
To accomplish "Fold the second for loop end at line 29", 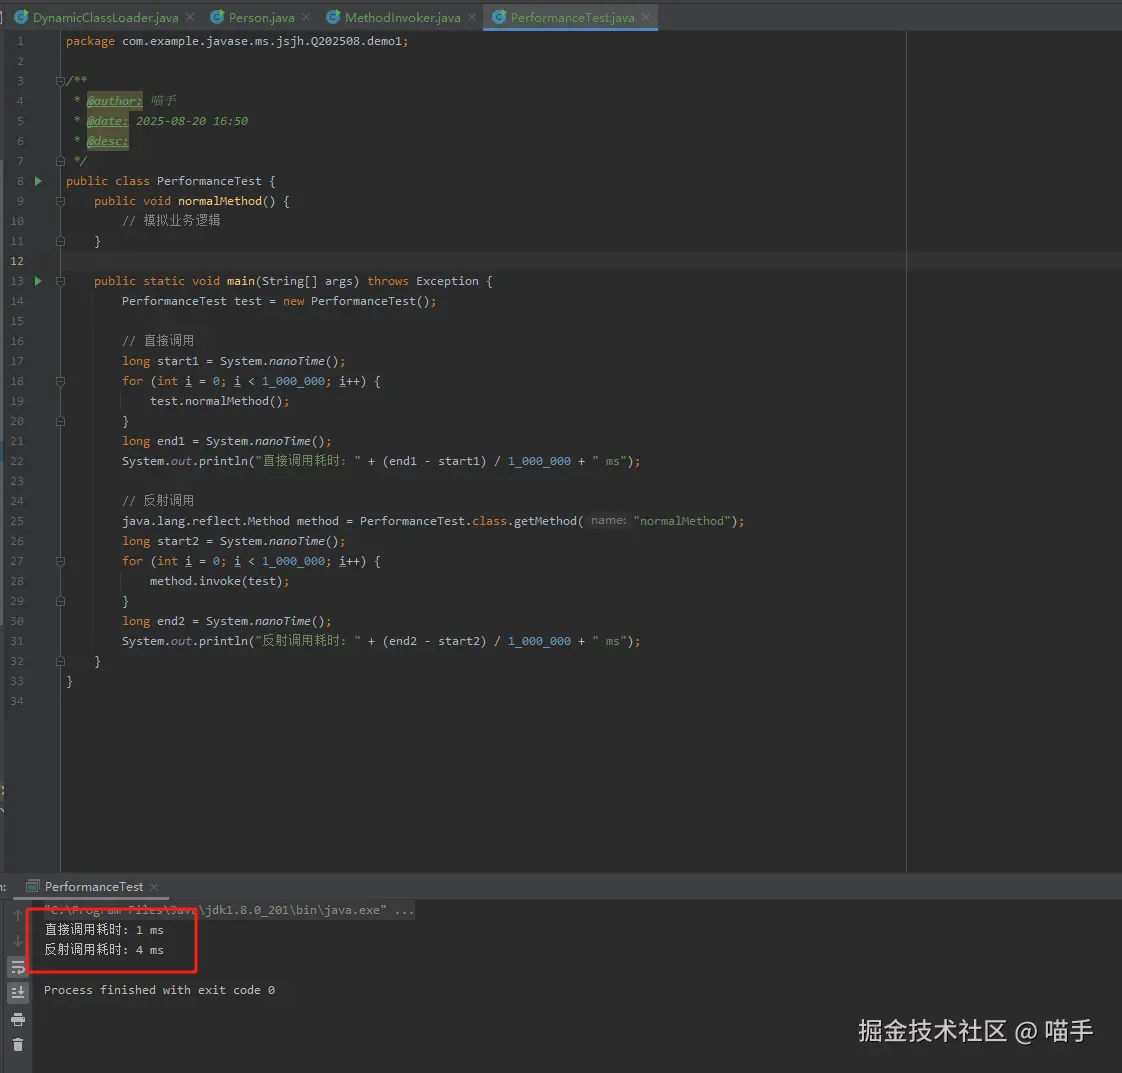I will [x=60, y=602].
